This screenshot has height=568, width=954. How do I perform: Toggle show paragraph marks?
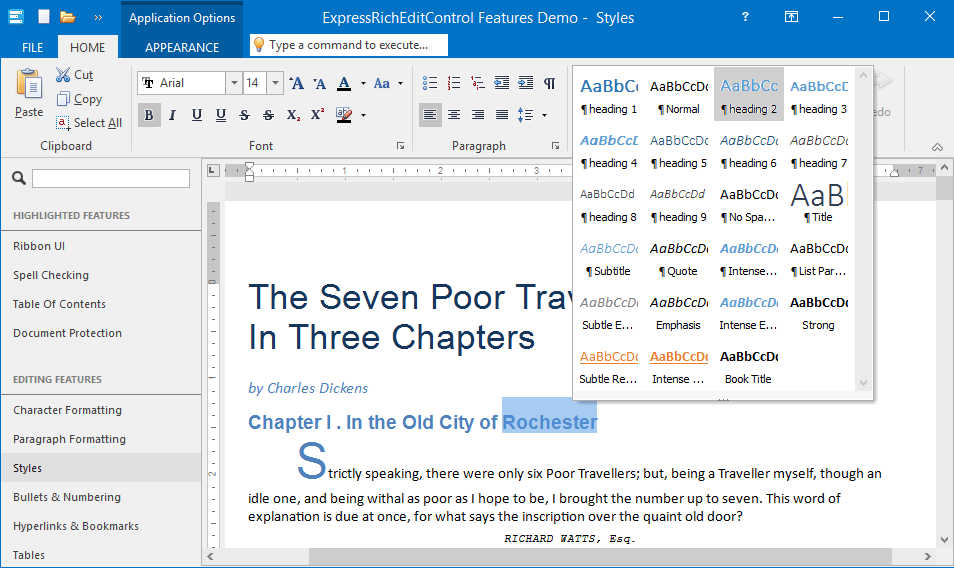coord(549,83)
